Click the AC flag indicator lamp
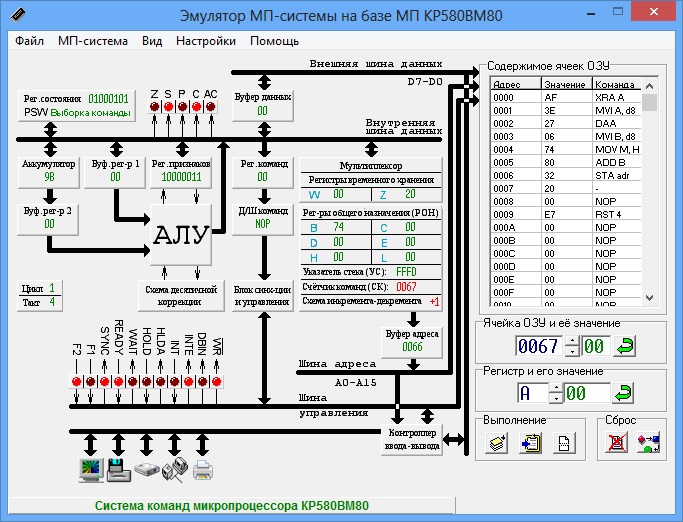The height and width of the screenshot is (522, 683). [x=210, y=106]
